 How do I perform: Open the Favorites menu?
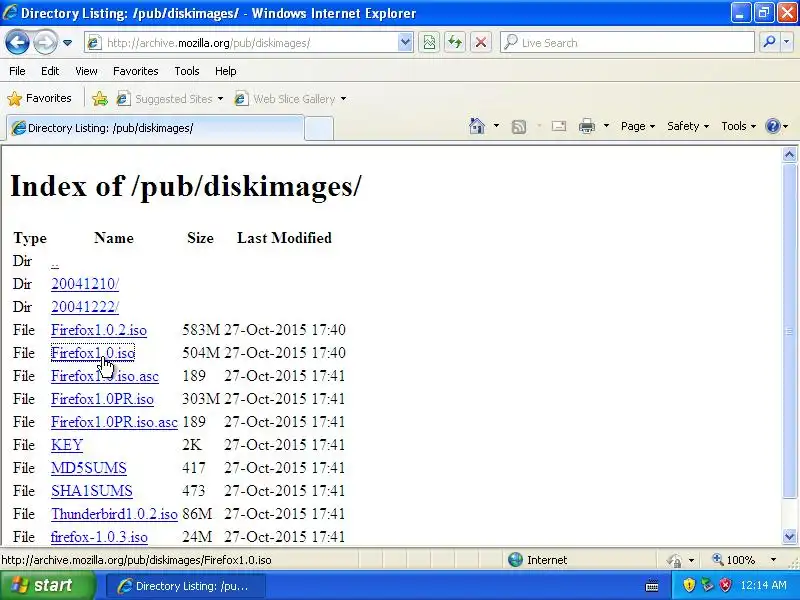pyautogui.click(x=136, y=71)
